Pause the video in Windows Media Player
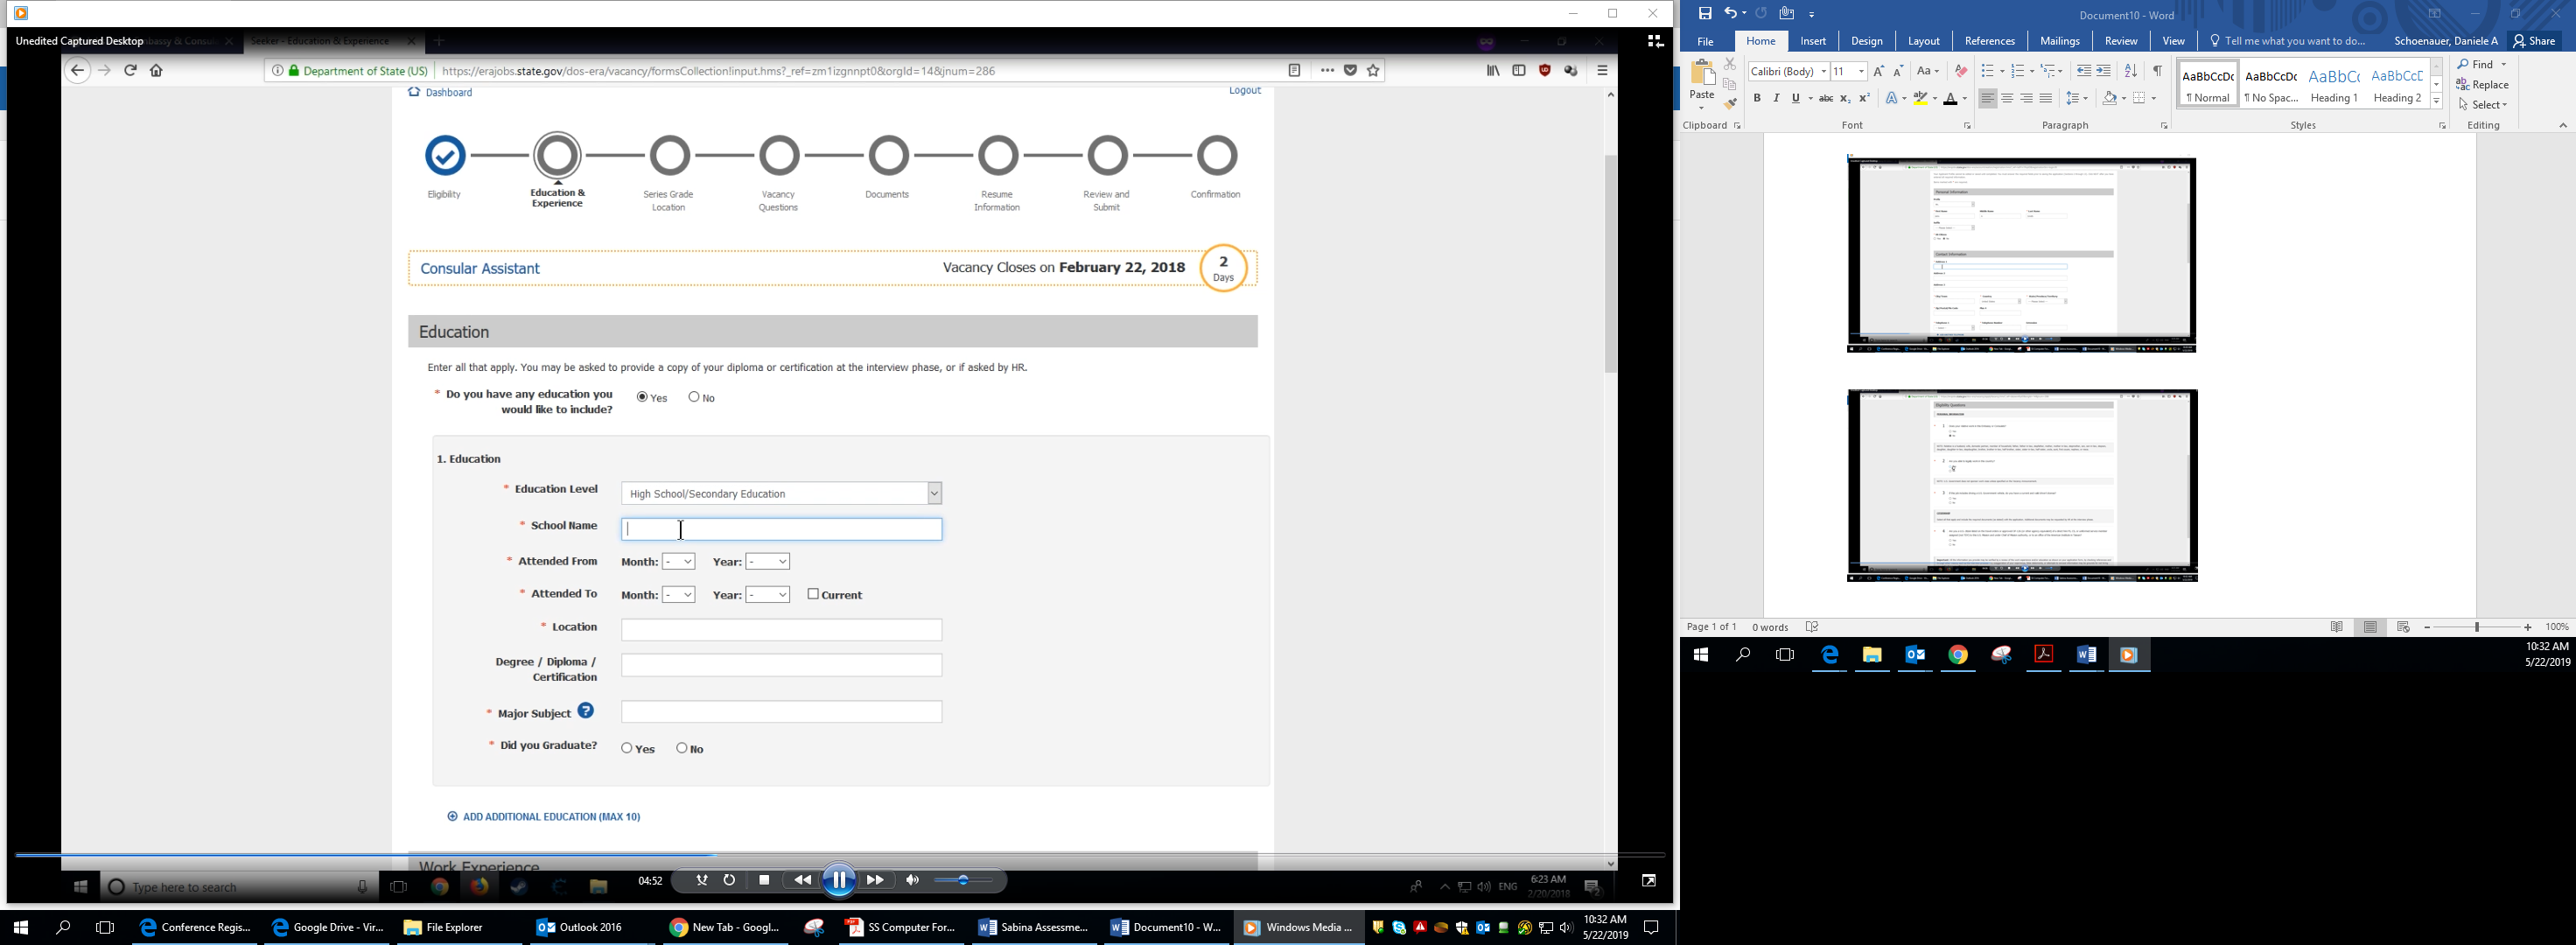2576x945 pixels. click(838, 880)
